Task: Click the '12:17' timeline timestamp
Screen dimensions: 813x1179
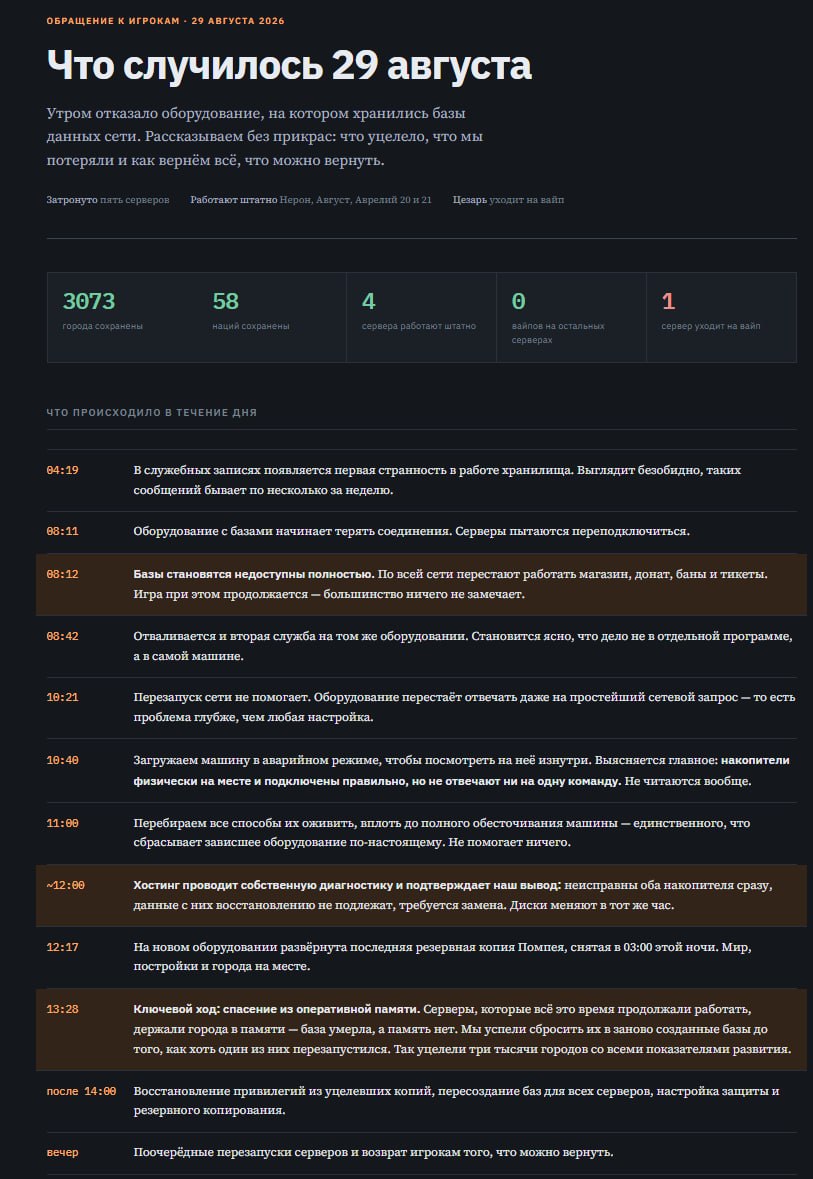Action: coord(62,947)
